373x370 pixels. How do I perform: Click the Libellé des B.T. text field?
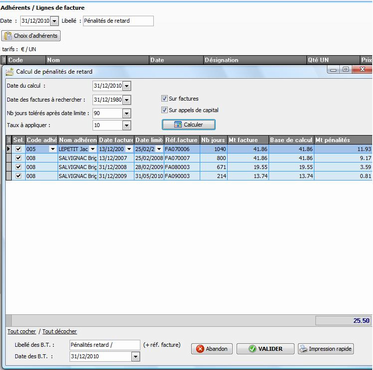(x=105, y=345)
